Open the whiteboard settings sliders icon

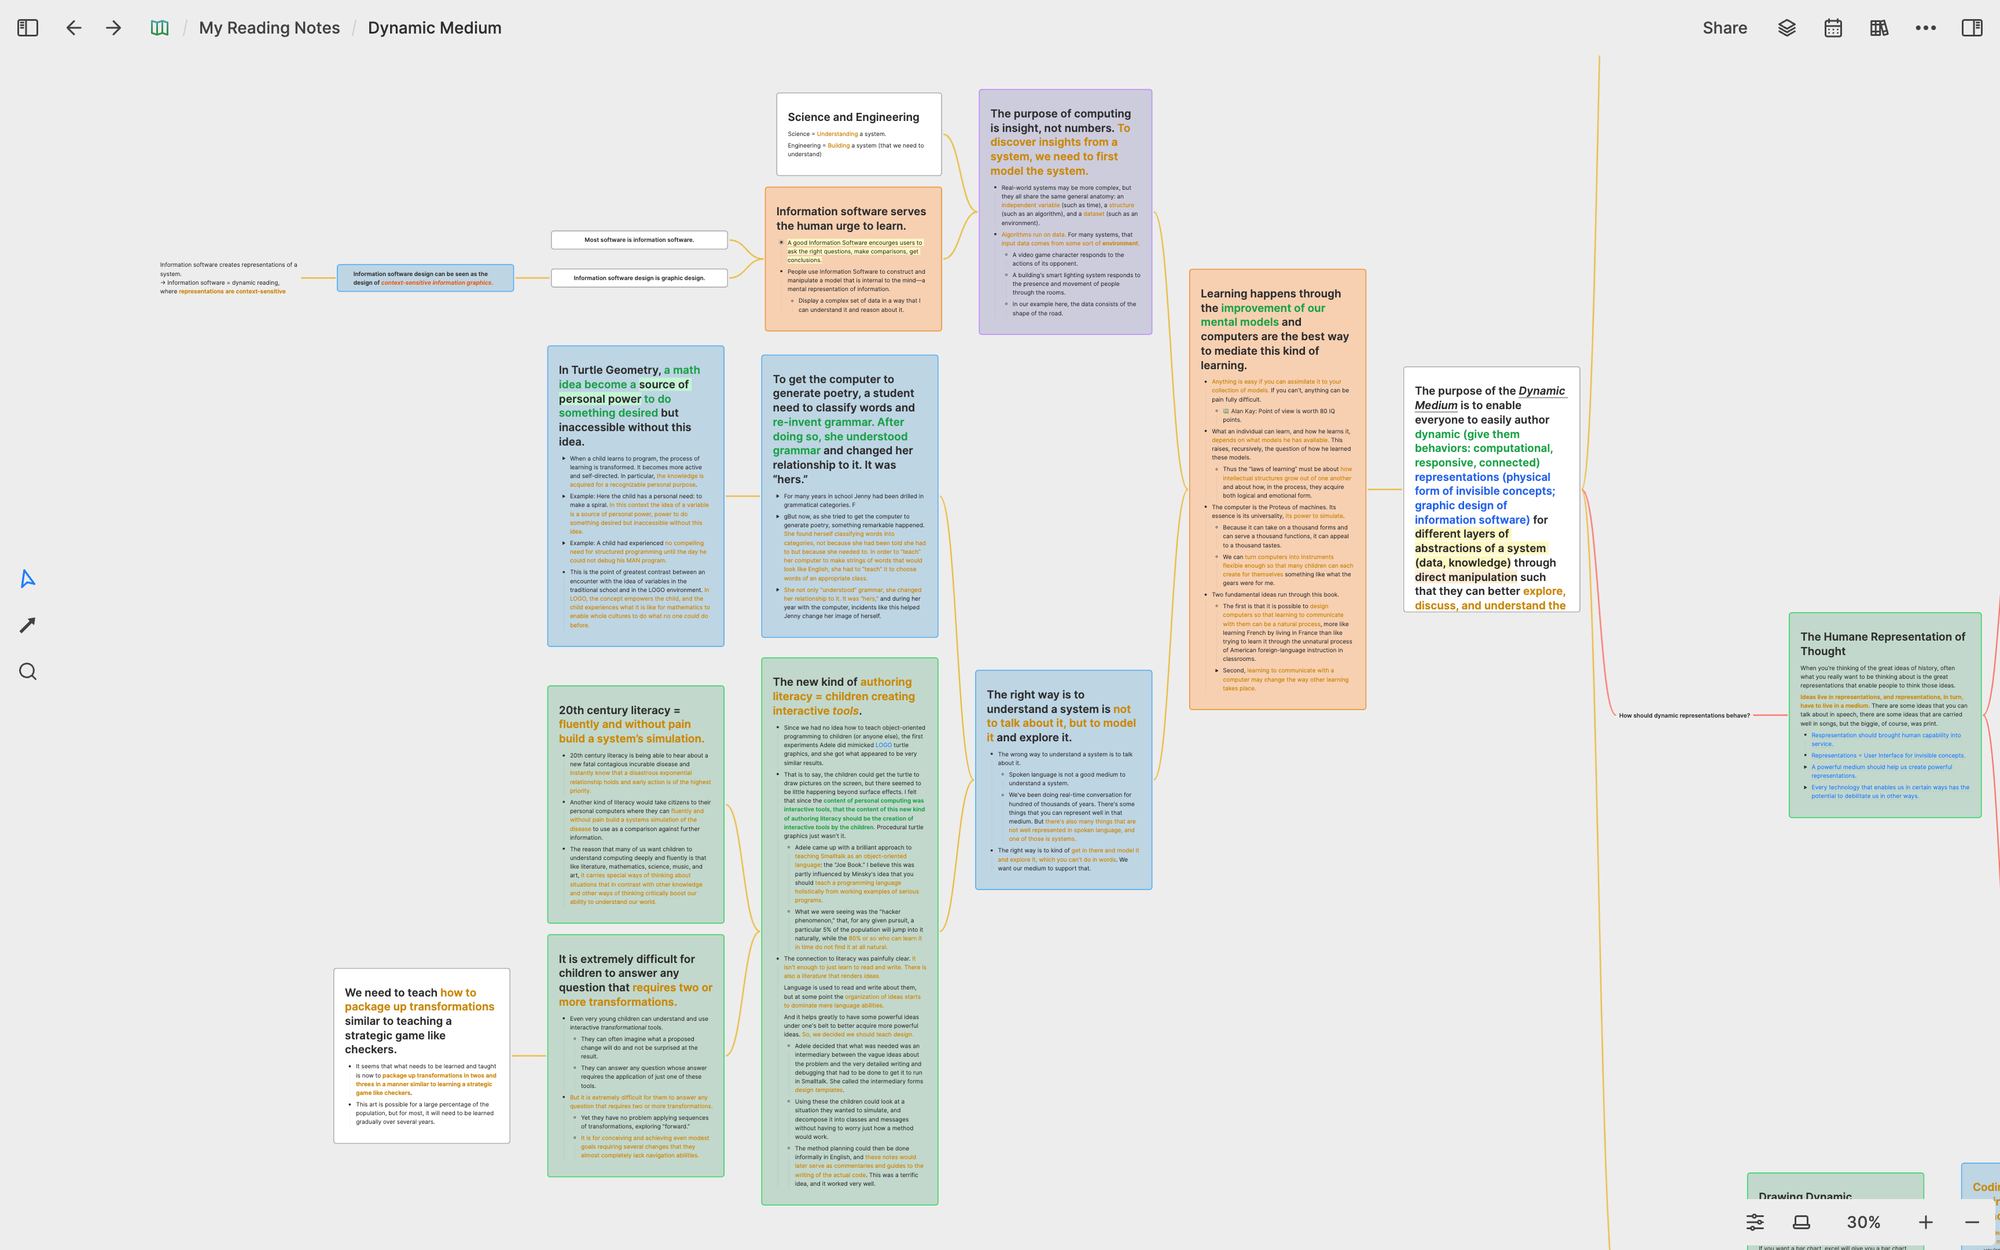(1755, 1222)
